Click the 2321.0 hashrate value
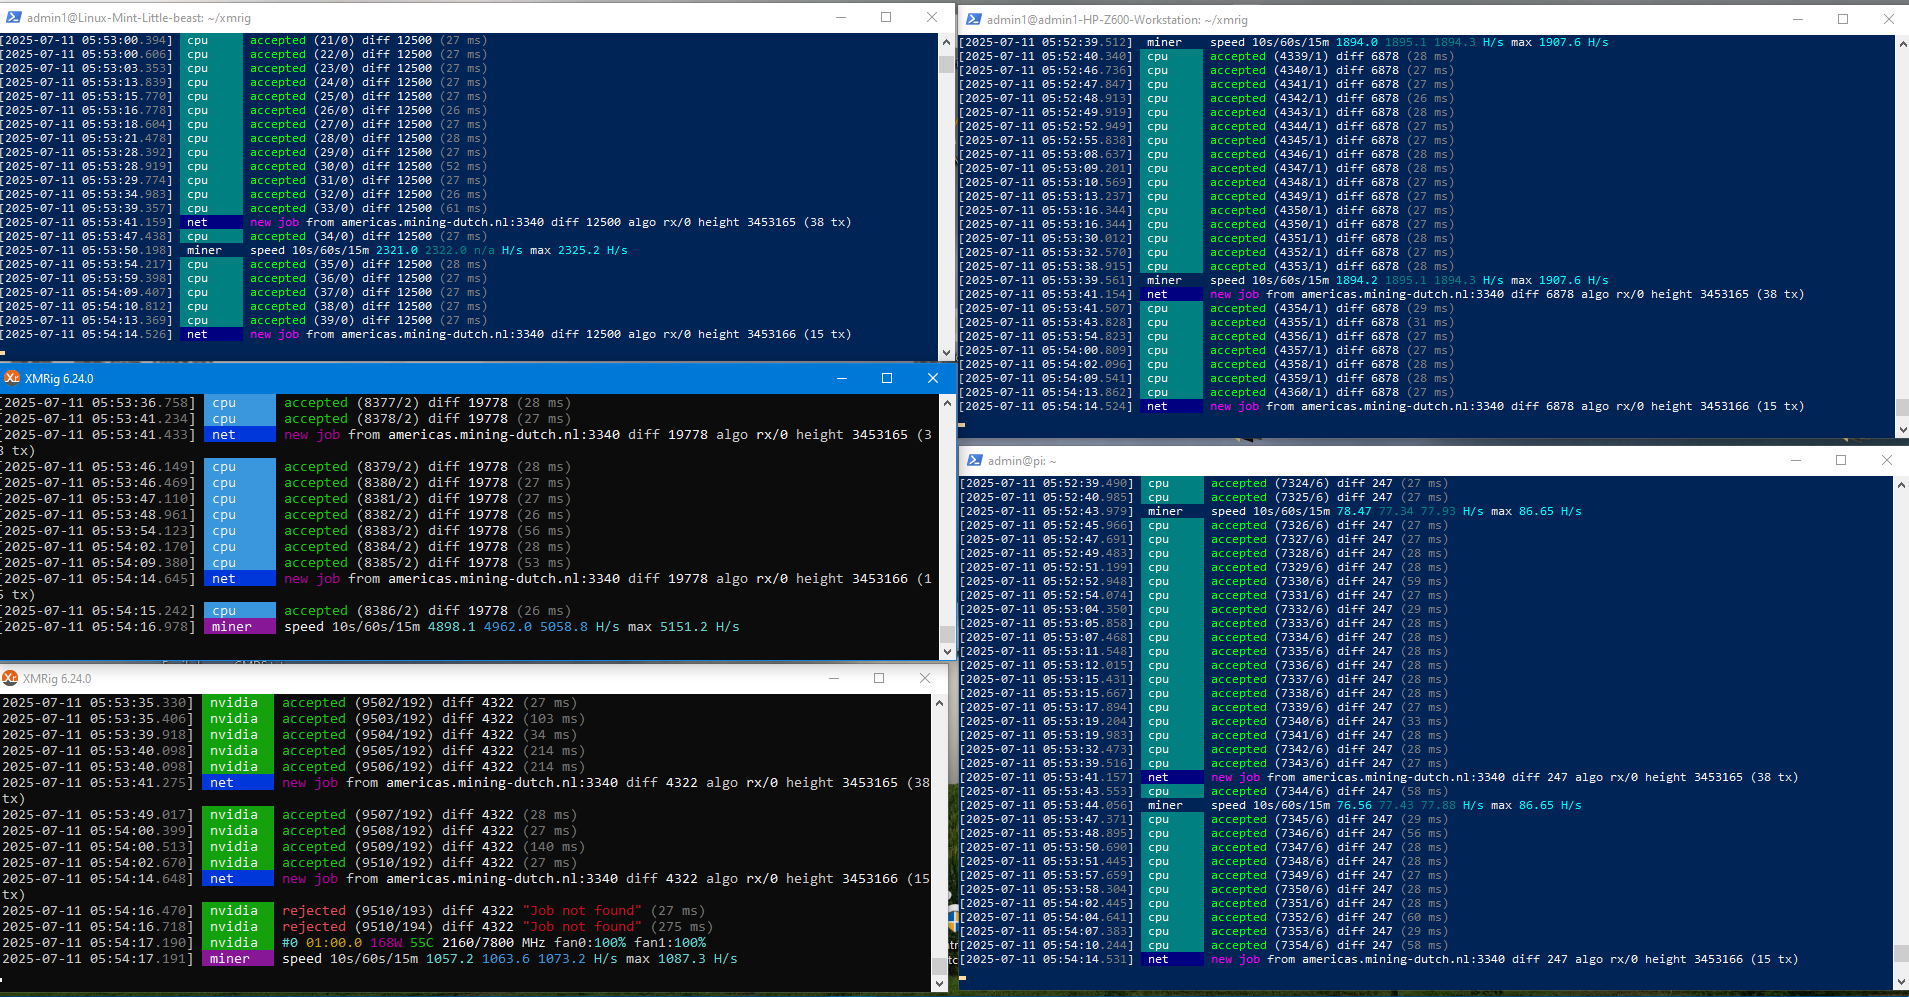The width and height of the screenshot is (1909, 997). 397,250
